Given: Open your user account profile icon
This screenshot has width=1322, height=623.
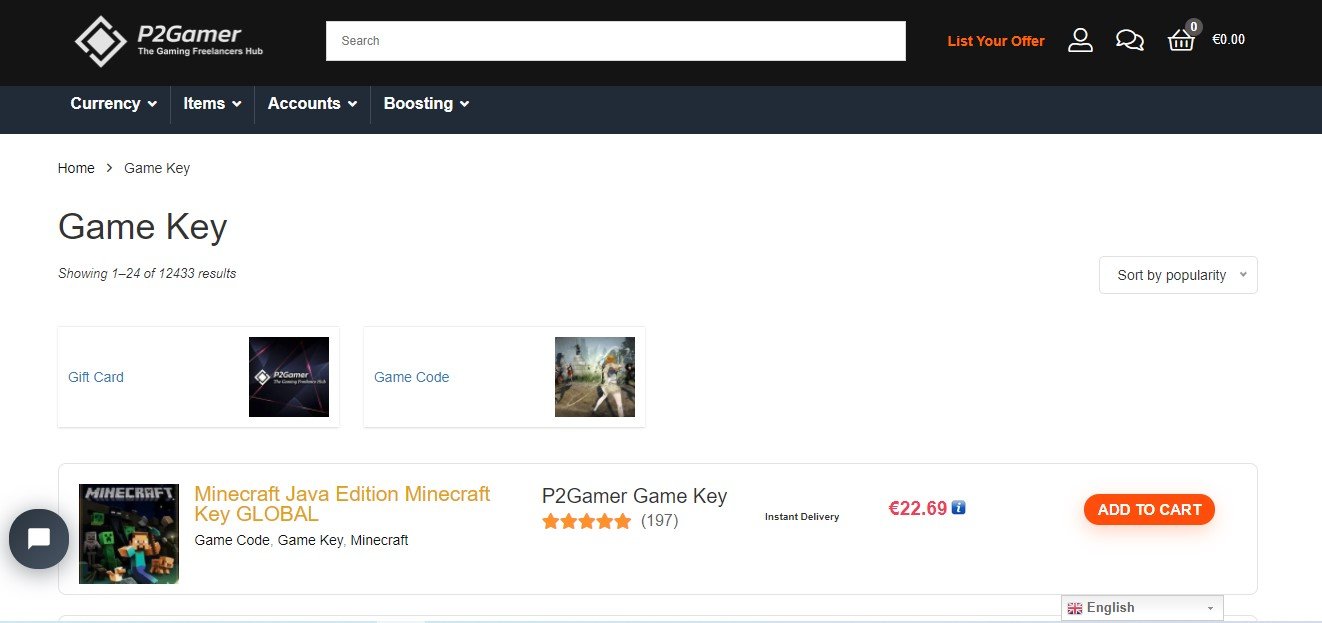Looking at the screenshot, I should pyautogui.click(x=1080, y=40).
